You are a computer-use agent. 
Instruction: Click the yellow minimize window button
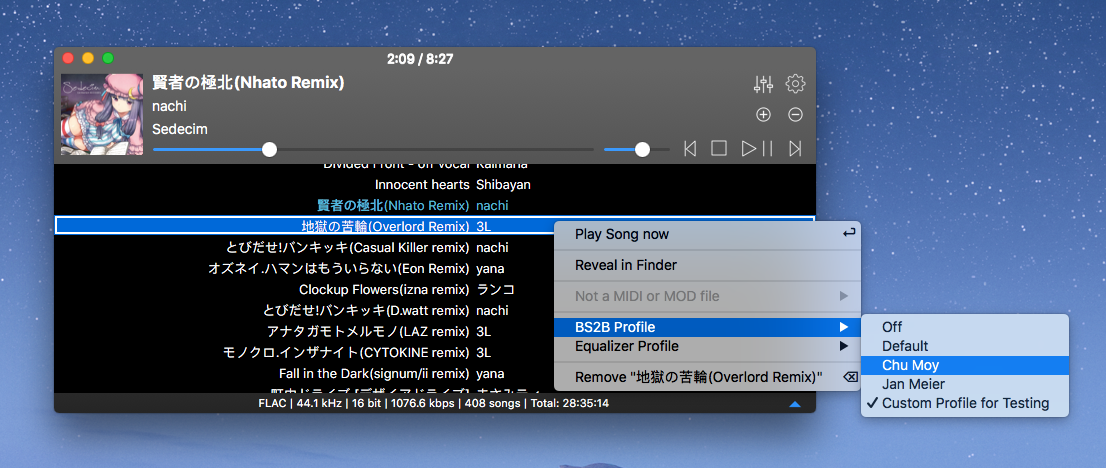click(x=88, y=59)
